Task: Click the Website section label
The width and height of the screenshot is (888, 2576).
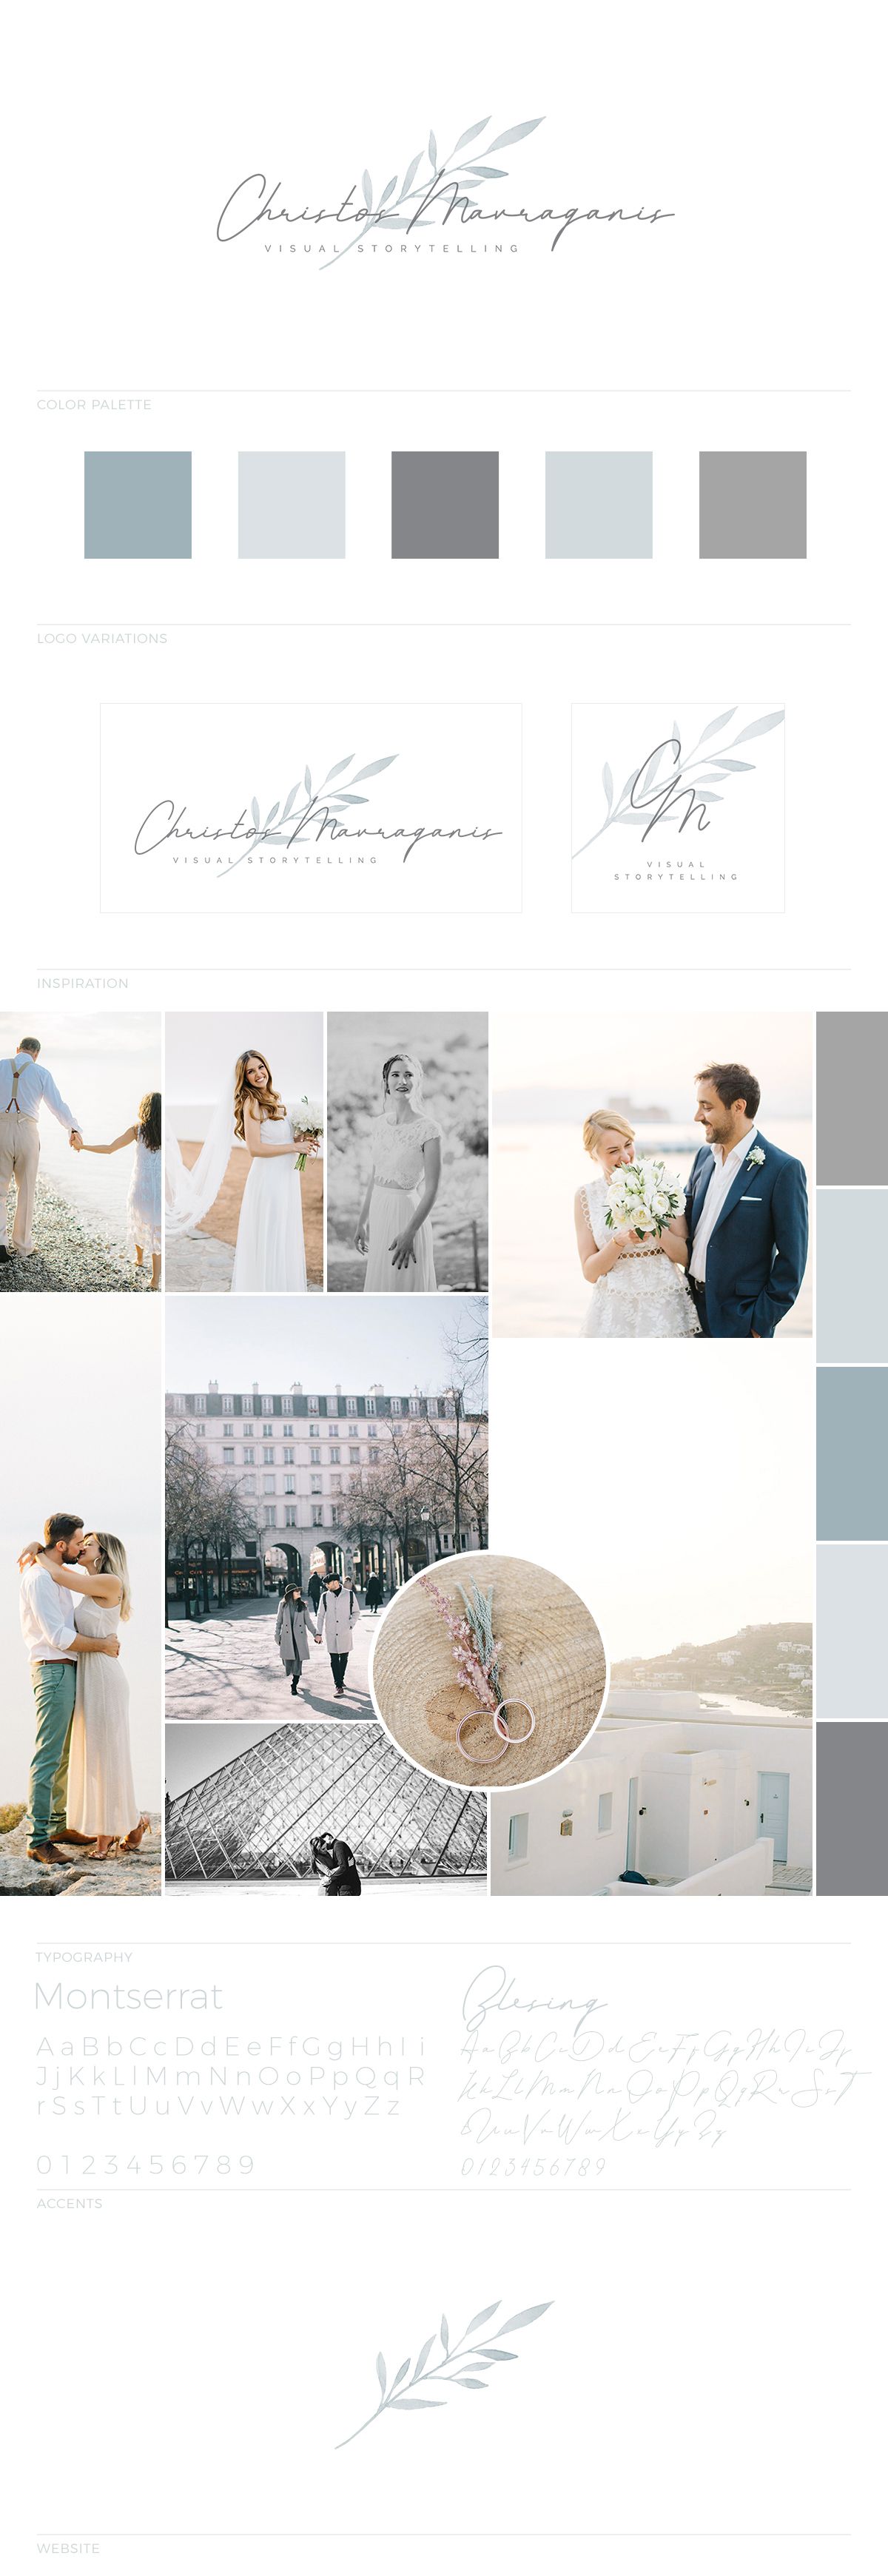Action: (x=68, y=2548)
